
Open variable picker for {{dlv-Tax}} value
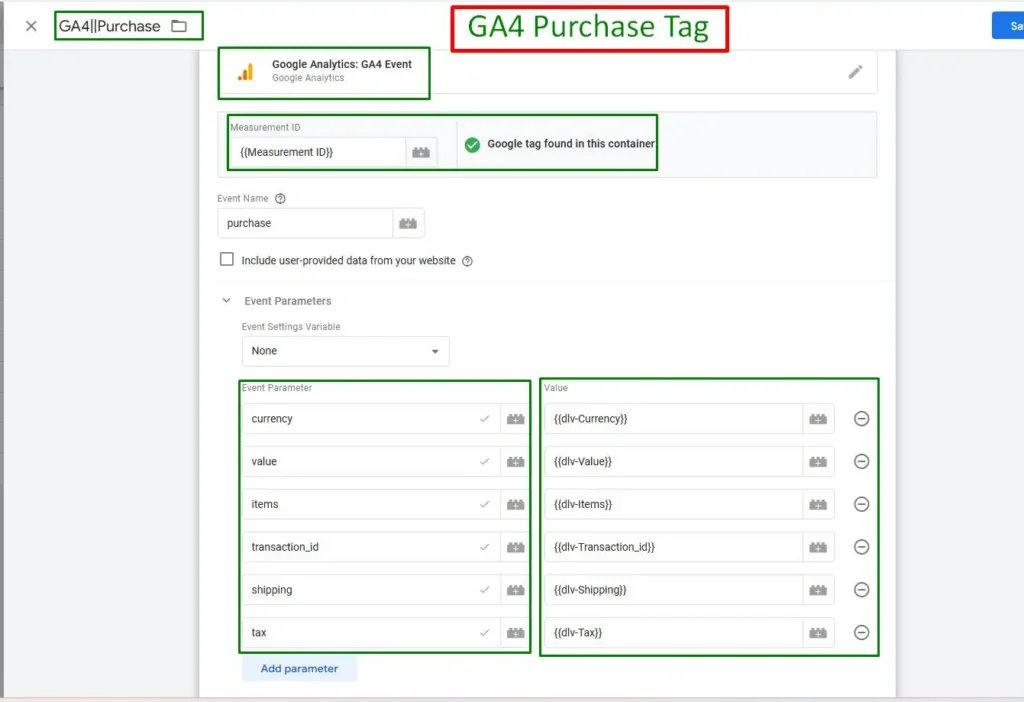pos(818,633)
